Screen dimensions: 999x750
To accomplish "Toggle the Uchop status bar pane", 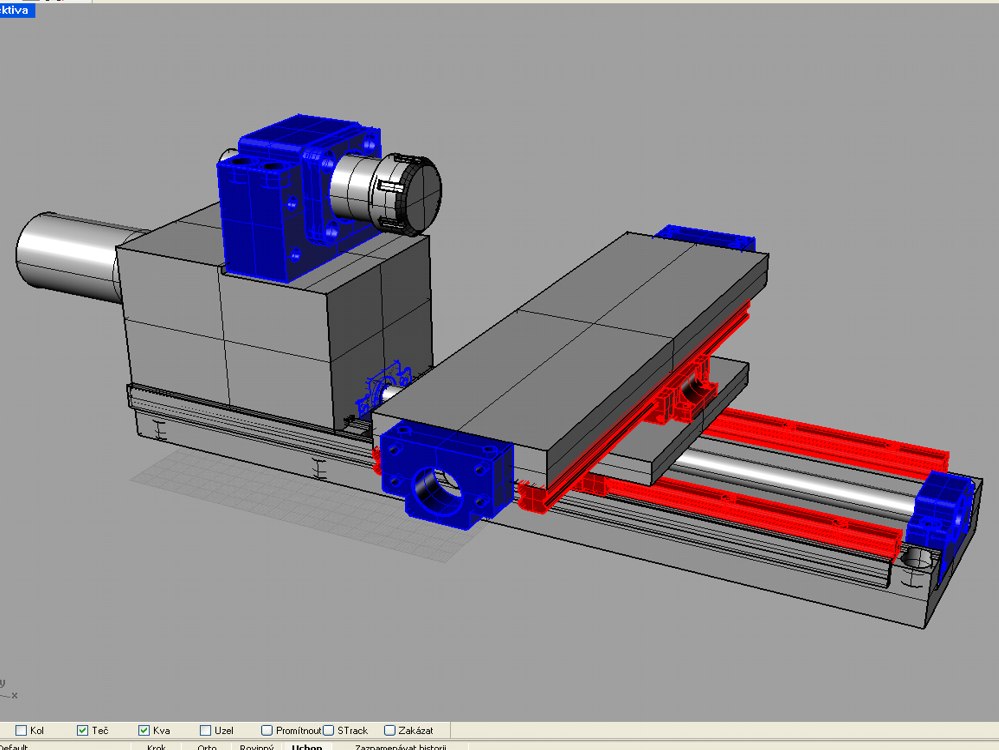I will (307, 746).
